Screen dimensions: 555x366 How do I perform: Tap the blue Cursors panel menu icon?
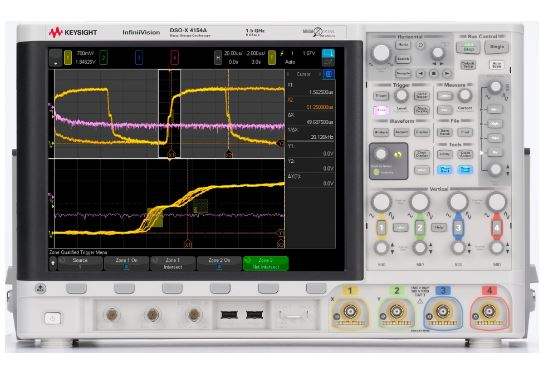(328, 74)
